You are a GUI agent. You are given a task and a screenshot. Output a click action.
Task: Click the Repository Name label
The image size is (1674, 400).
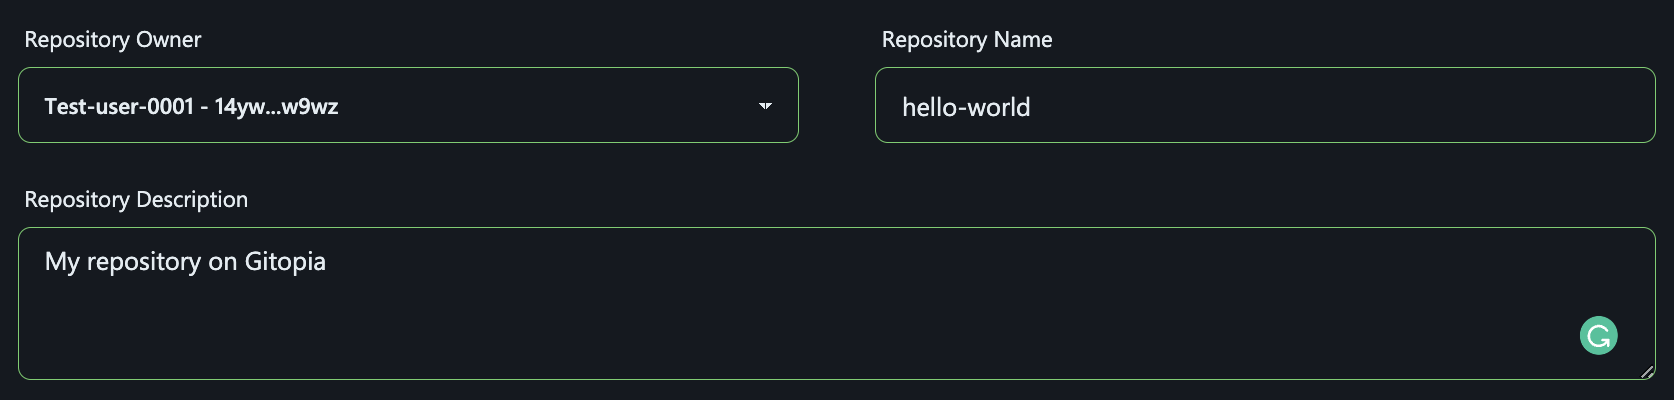tap(967, 40)
